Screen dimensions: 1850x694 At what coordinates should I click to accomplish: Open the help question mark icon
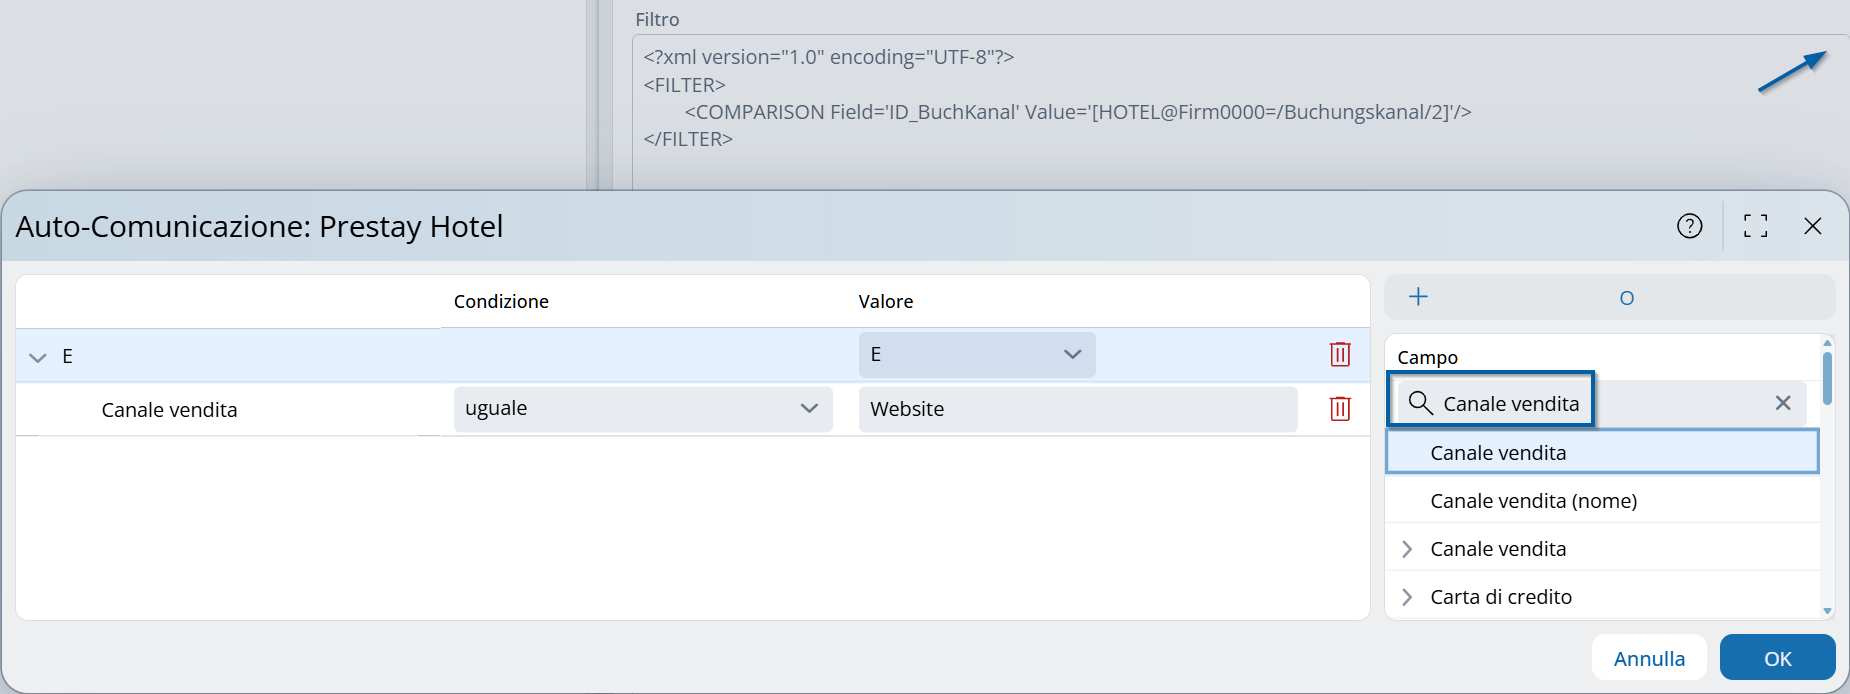click(x=1689, y=226)
